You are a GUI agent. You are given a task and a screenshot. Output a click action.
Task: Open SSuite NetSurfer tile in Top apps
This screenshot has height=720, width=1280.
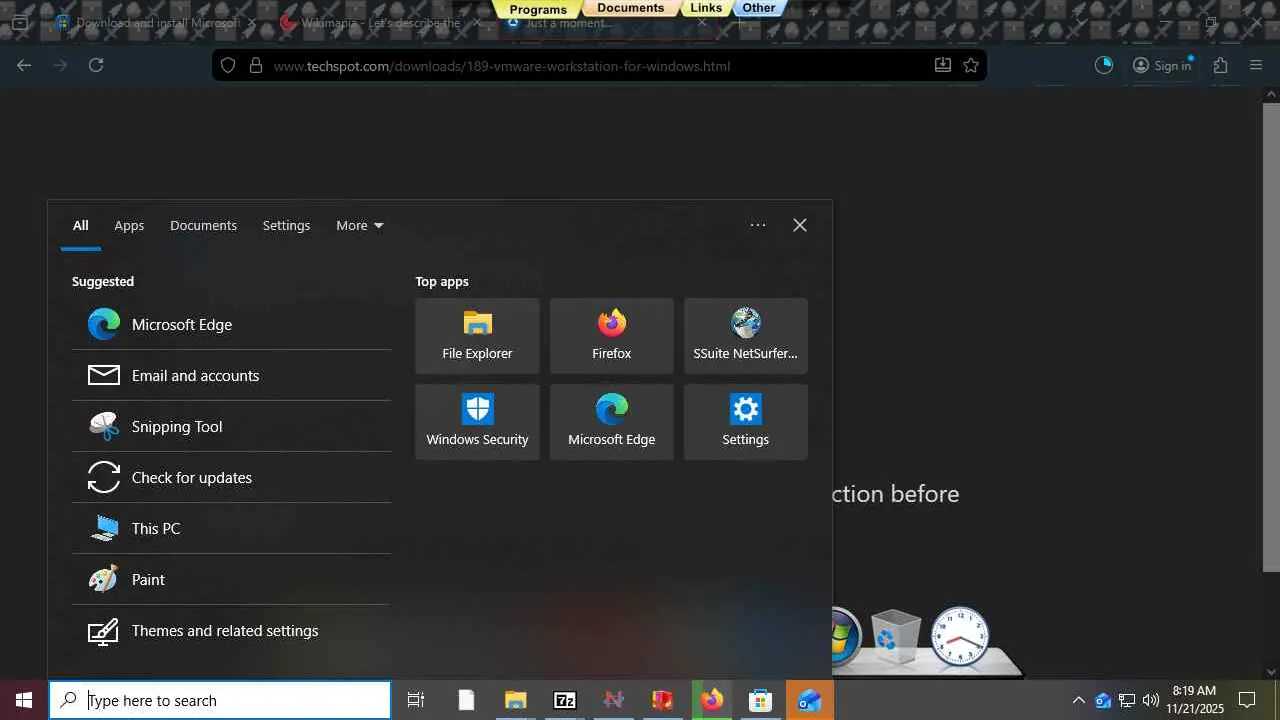746,336
